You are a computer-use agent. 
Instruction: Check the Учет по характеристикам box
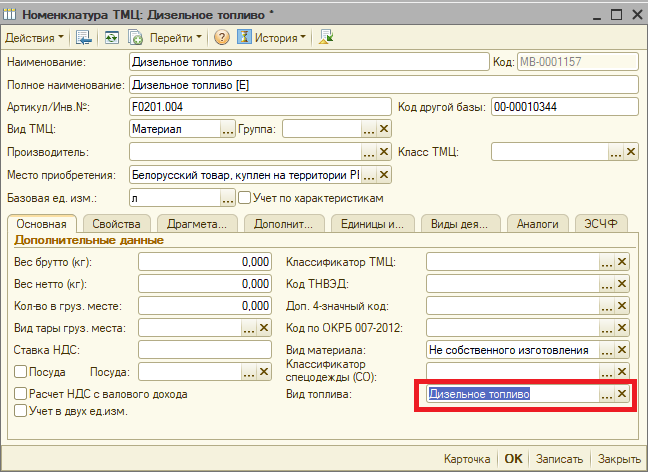tap(245, 197)
